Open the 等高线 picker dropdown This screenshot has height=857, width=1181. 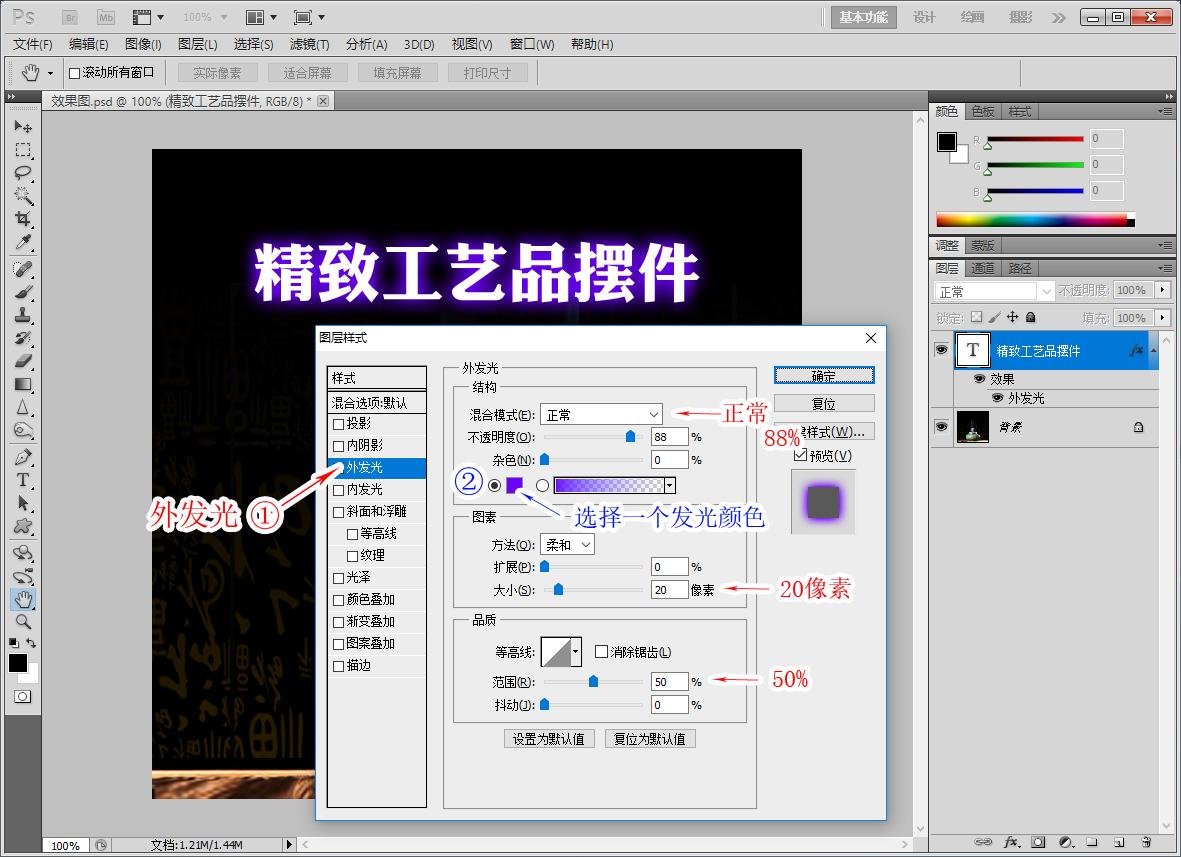coord(577,651)
